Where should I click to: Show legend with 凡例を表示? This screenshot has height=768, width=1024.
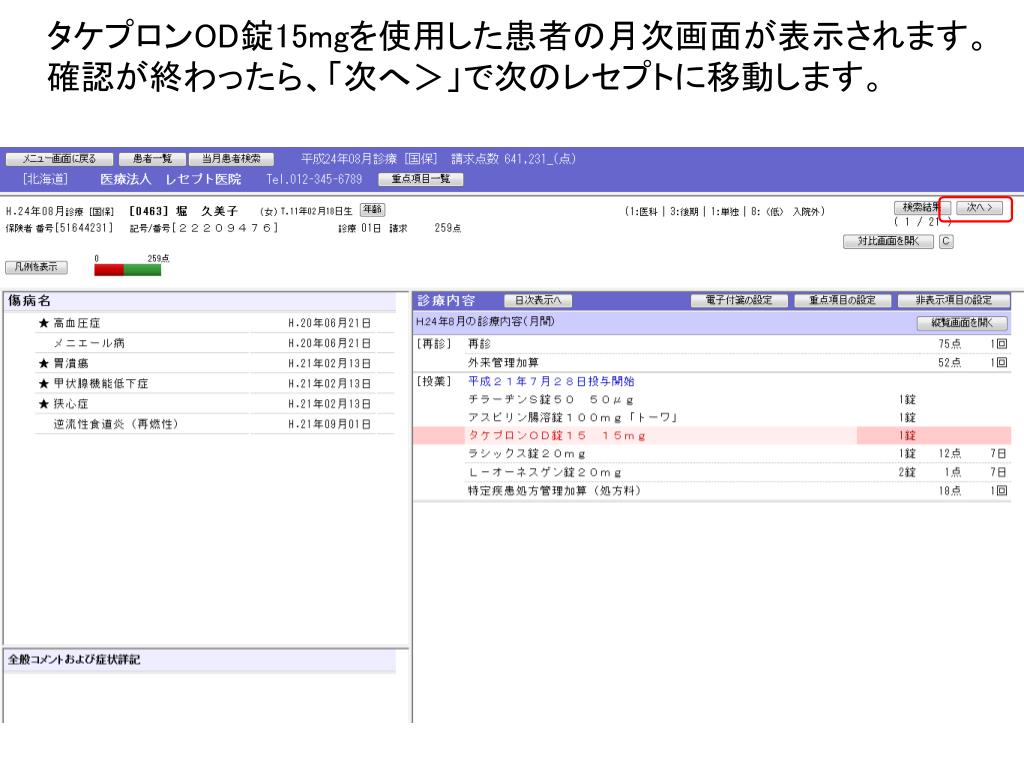pyautogui.click(x=35, y=267)
